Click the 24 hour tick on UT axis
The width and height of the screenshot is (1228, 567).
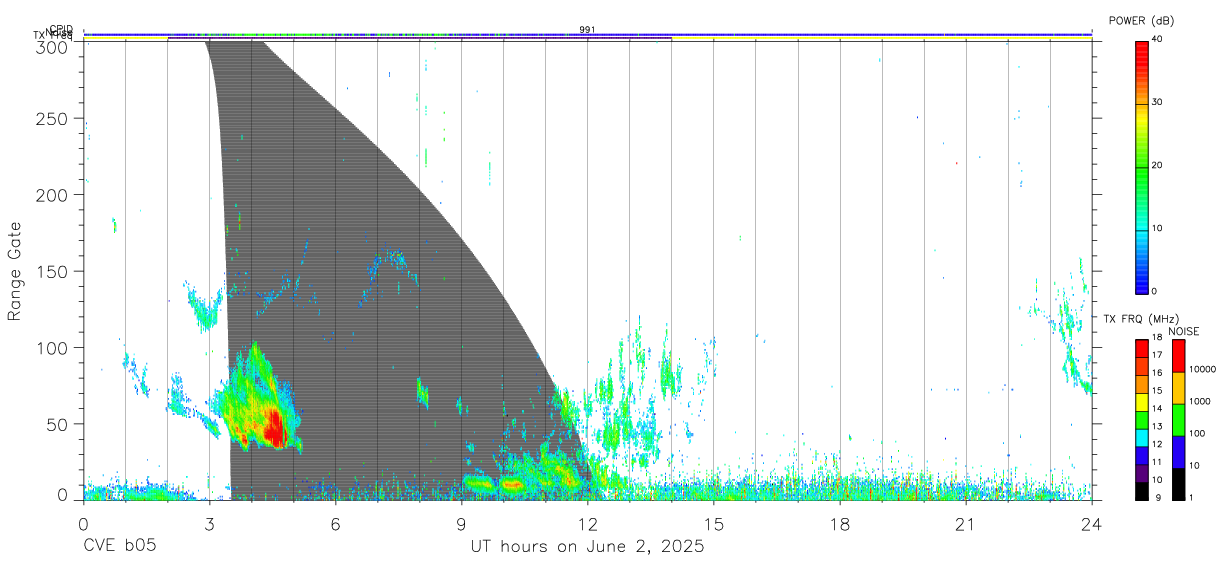tap(1092, 523)
